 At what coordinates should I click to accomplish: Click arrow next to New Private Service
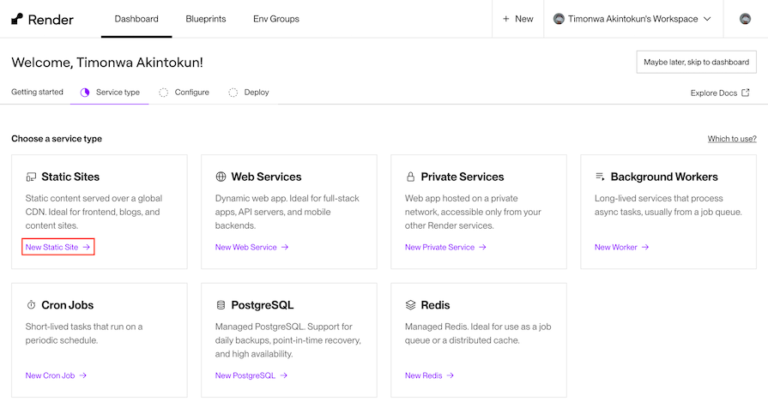482,247
